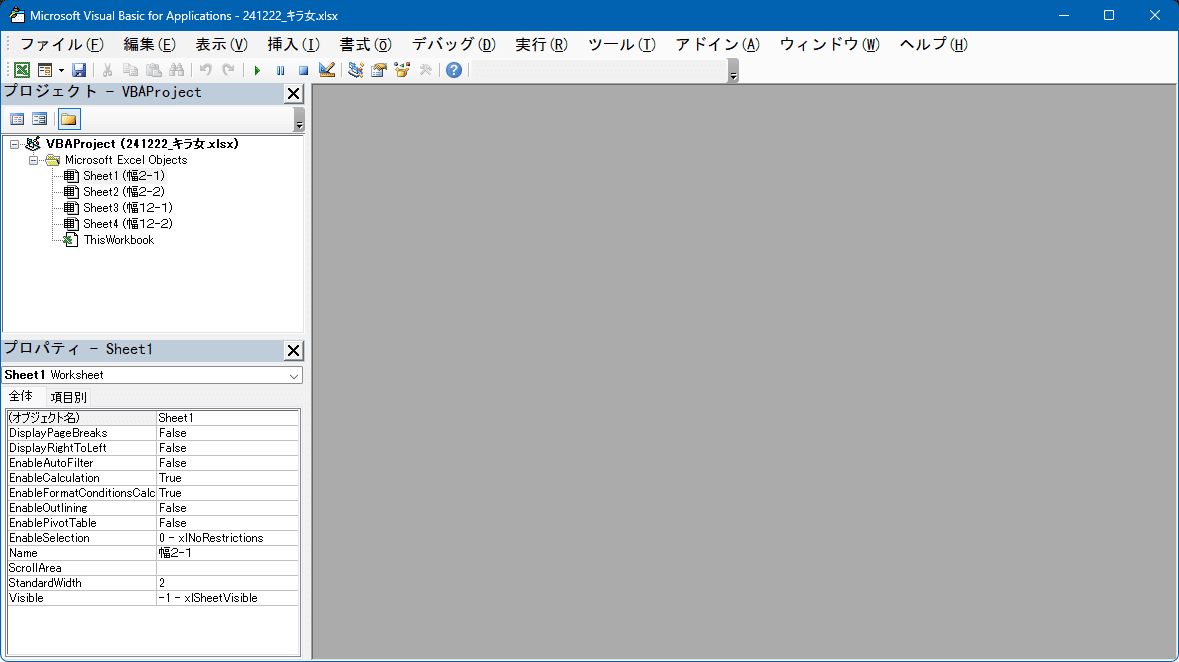The image size is (1179, 662).
Task: Select Sheet3 (幅12-1) in tree
Action: pos(128,208)
